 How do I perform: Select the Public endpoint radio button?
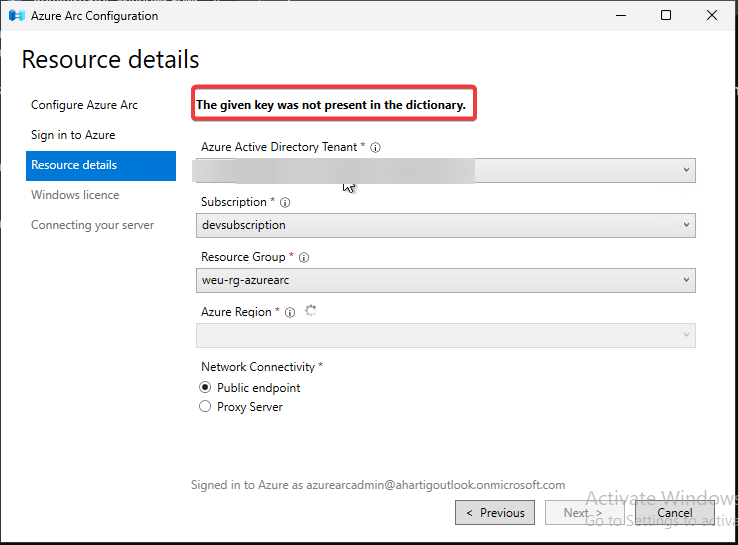205,387
